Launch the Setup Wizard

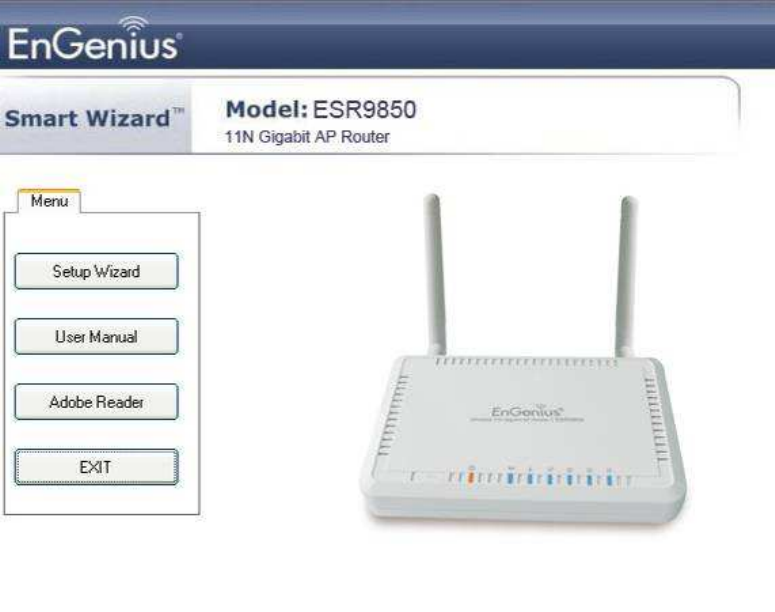pos(96,271)
